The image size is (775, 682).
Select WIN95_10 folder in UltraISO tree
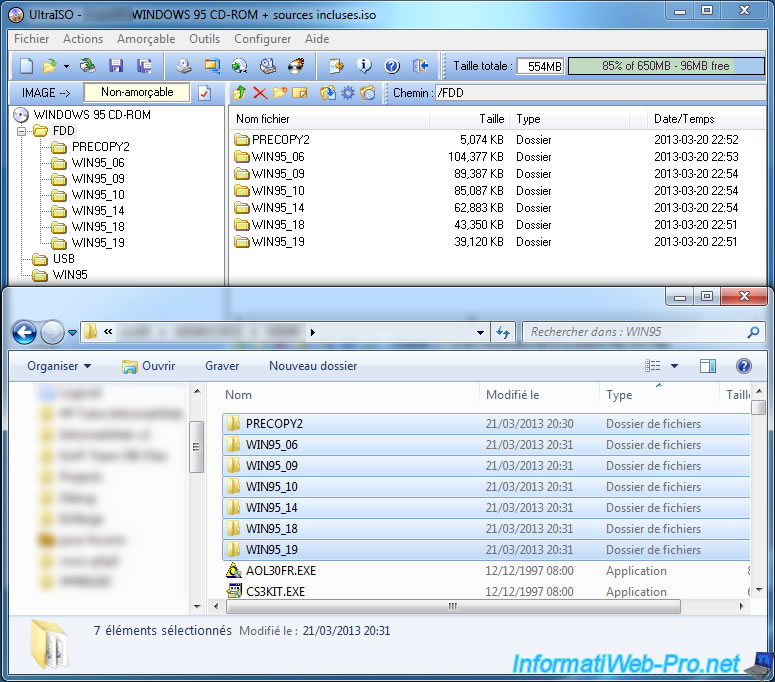pos(98,195)
